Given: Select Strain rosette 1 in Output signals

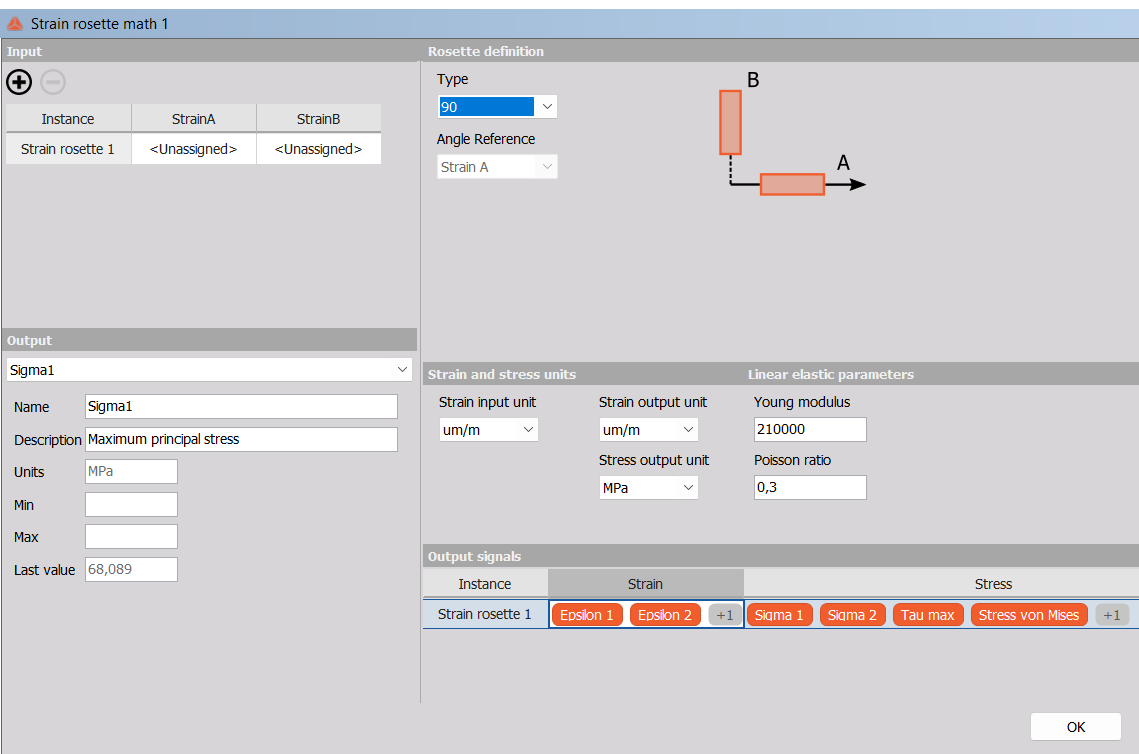Looking at the screenshot, I should [x=485, y=615].
